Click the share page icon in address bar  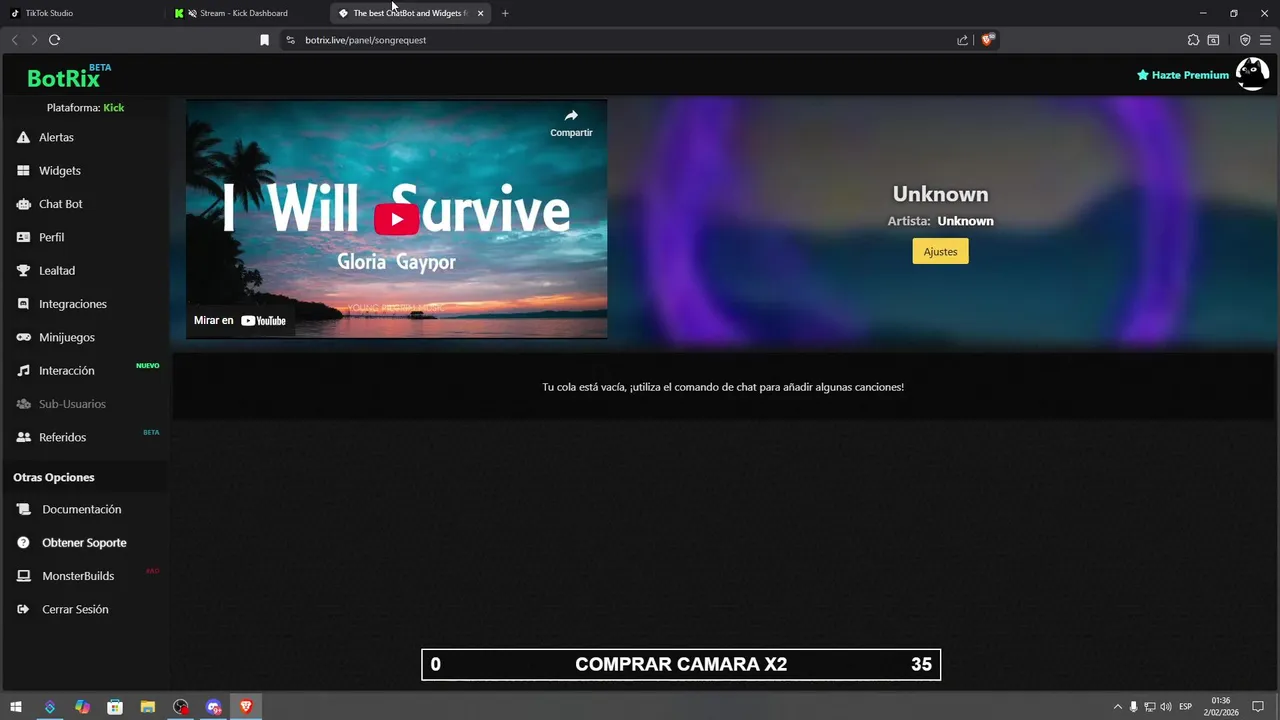tap(962, 40)
